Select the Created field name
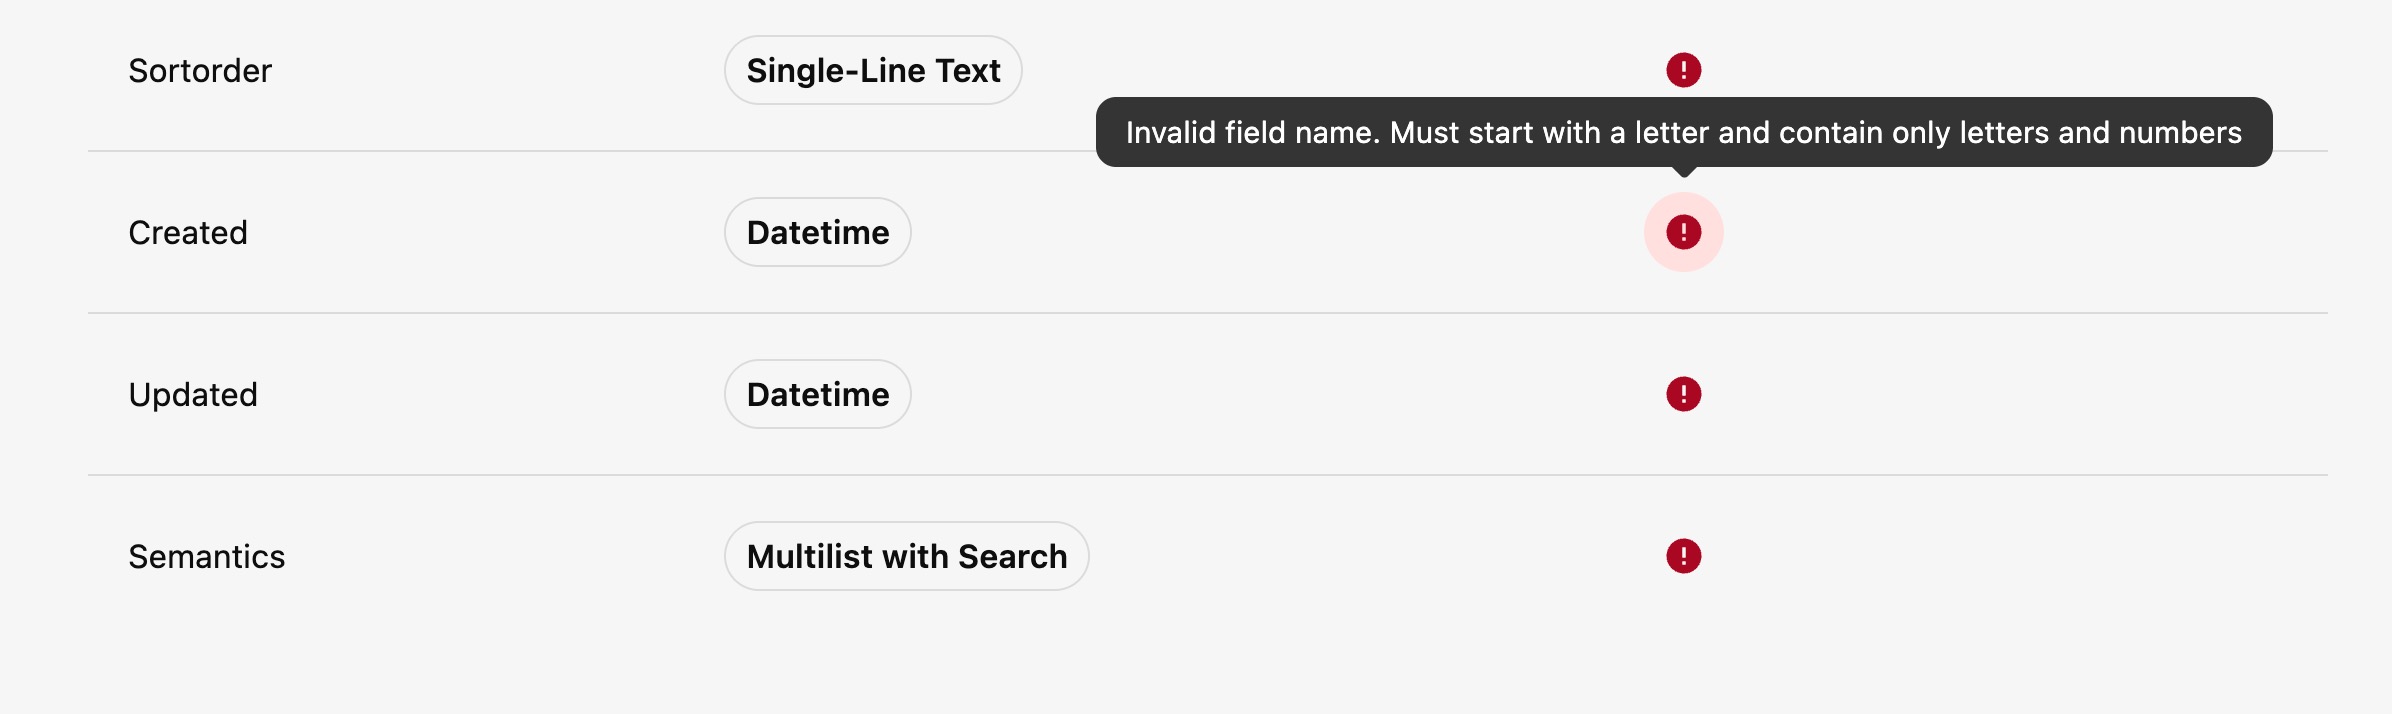This screenshot has height=714, width=2392. click(x=187, y=231)
